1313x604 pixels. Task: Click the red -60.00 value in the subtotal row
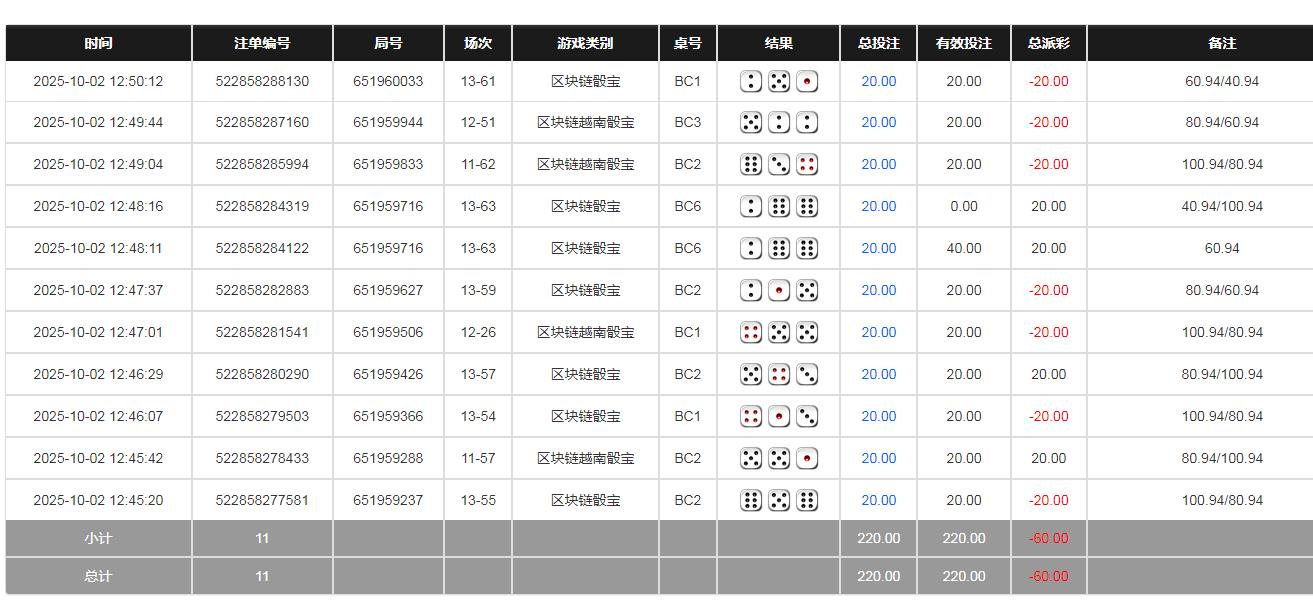coord(1047,538)
